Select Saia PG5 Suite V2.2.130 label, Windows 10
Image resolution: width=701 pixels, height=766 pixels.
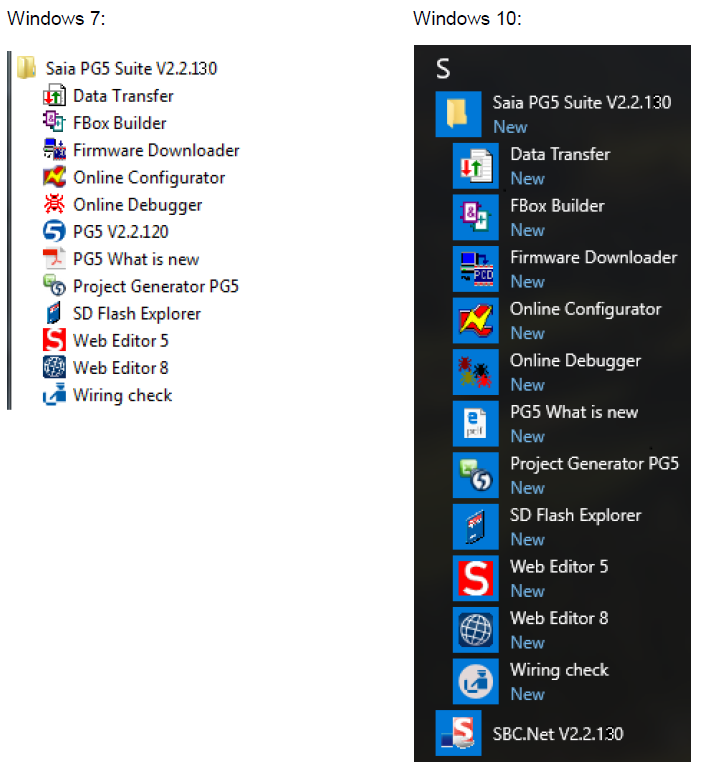582,103
